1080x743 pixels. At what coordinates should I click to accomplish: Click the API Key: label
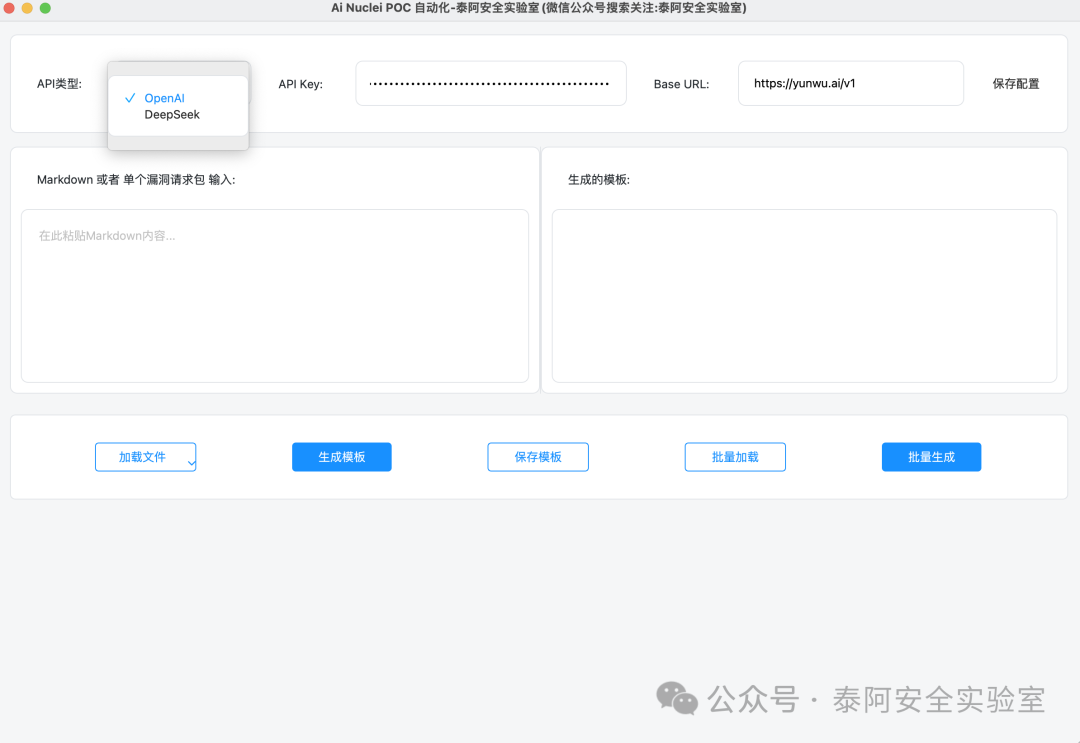point(300,84)
